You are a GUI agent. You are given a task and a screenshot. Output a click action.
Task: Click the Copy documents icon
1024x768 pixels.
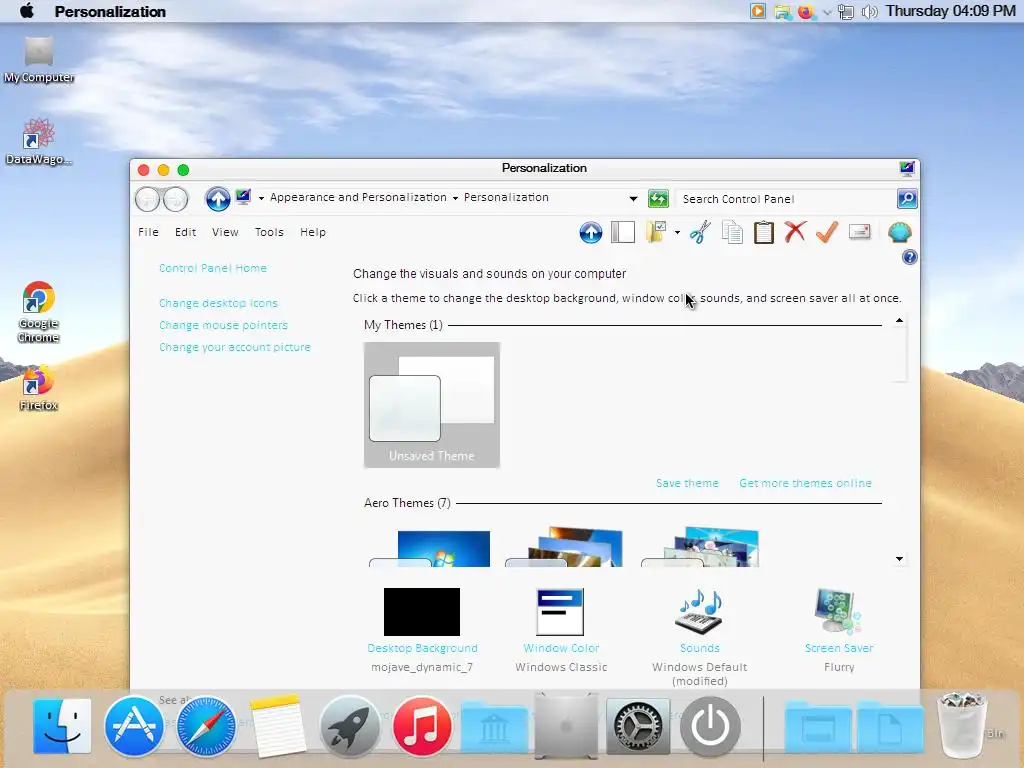[732, 232]
